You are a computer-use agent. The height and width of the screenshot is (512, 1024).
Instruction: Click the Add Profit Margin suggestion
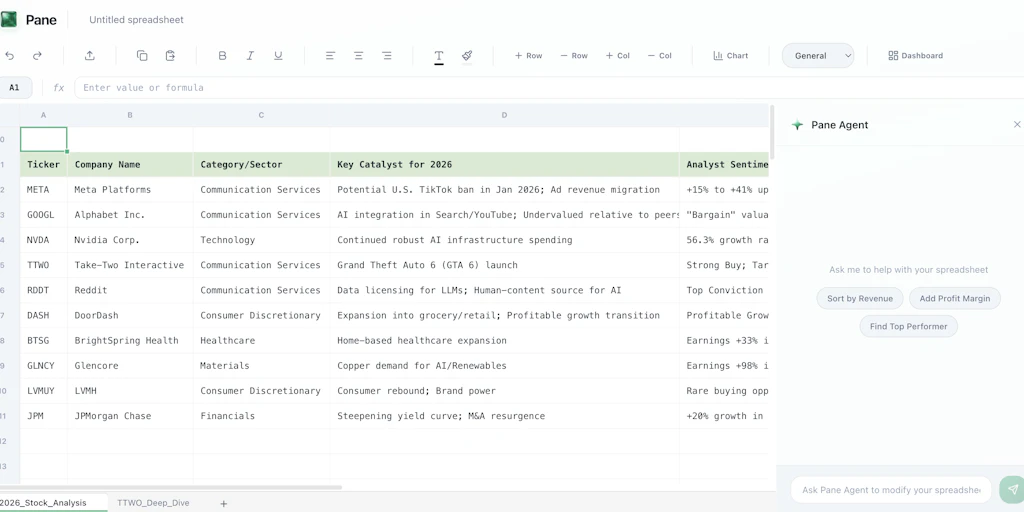tap(955, 298)
